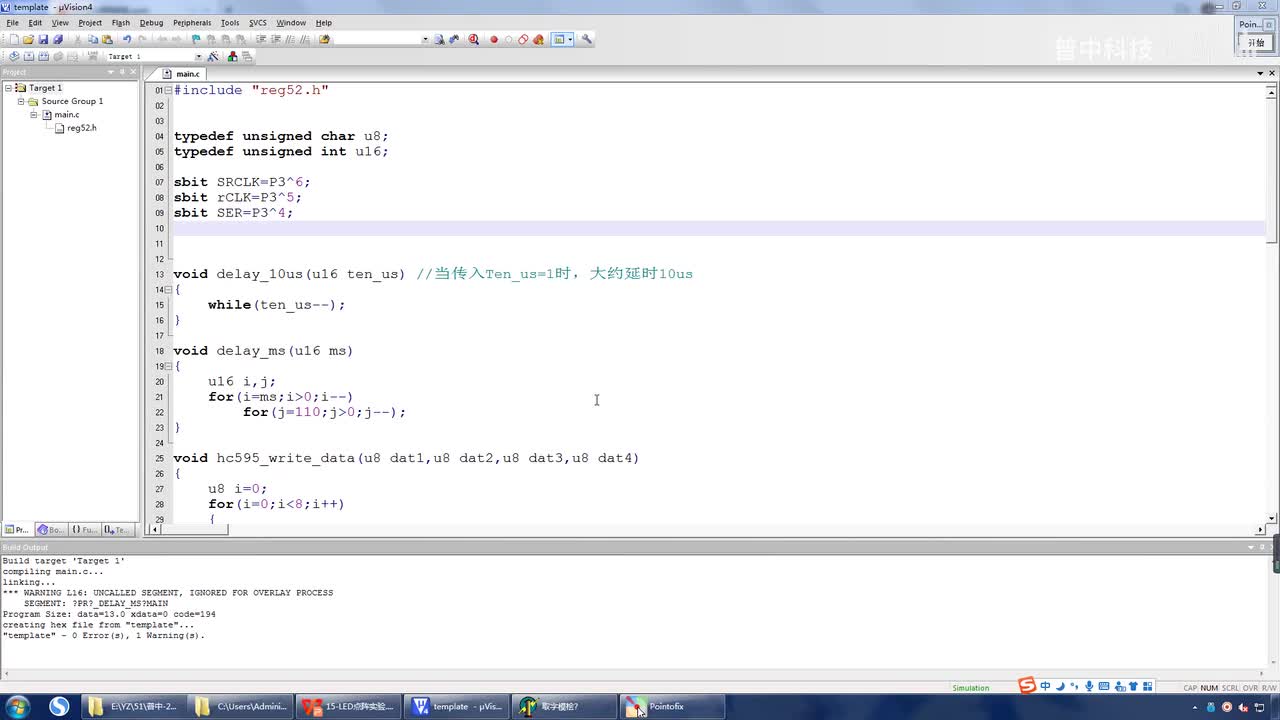The image size is (1280, 720).
Task: Select main.c in the project tree
Action: click(67, 115)
